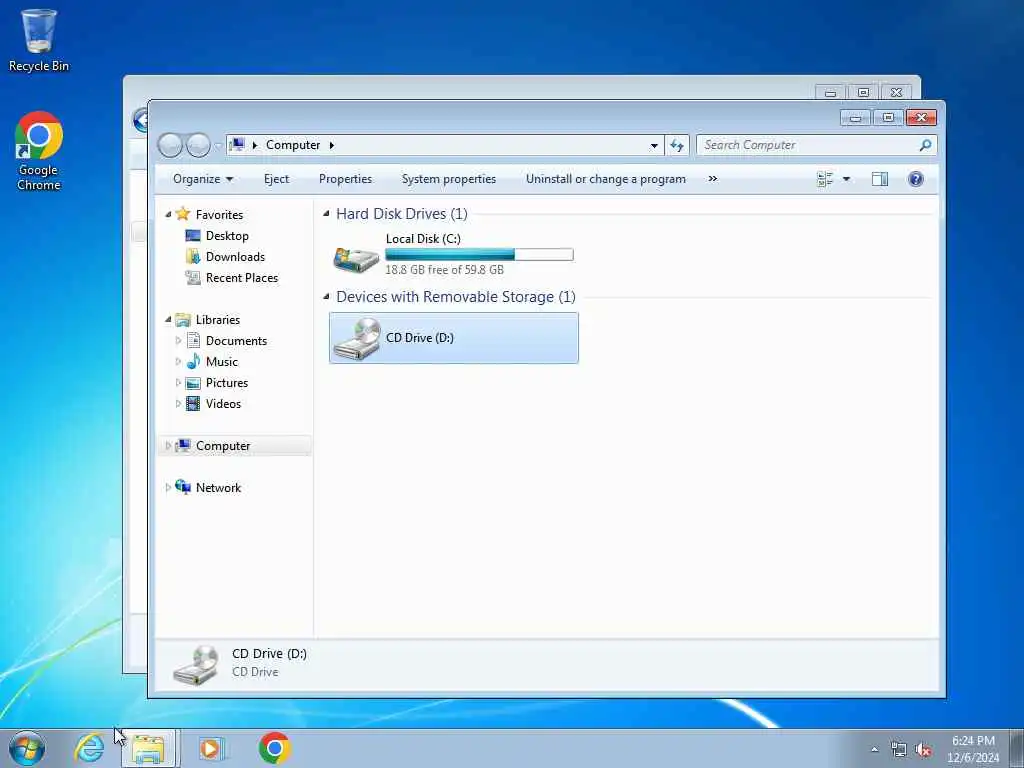This screenshot has height=768, width=1024.
Task: Click Uninstall or change a program
Action: pyautogui.click(x=606, y=179)
